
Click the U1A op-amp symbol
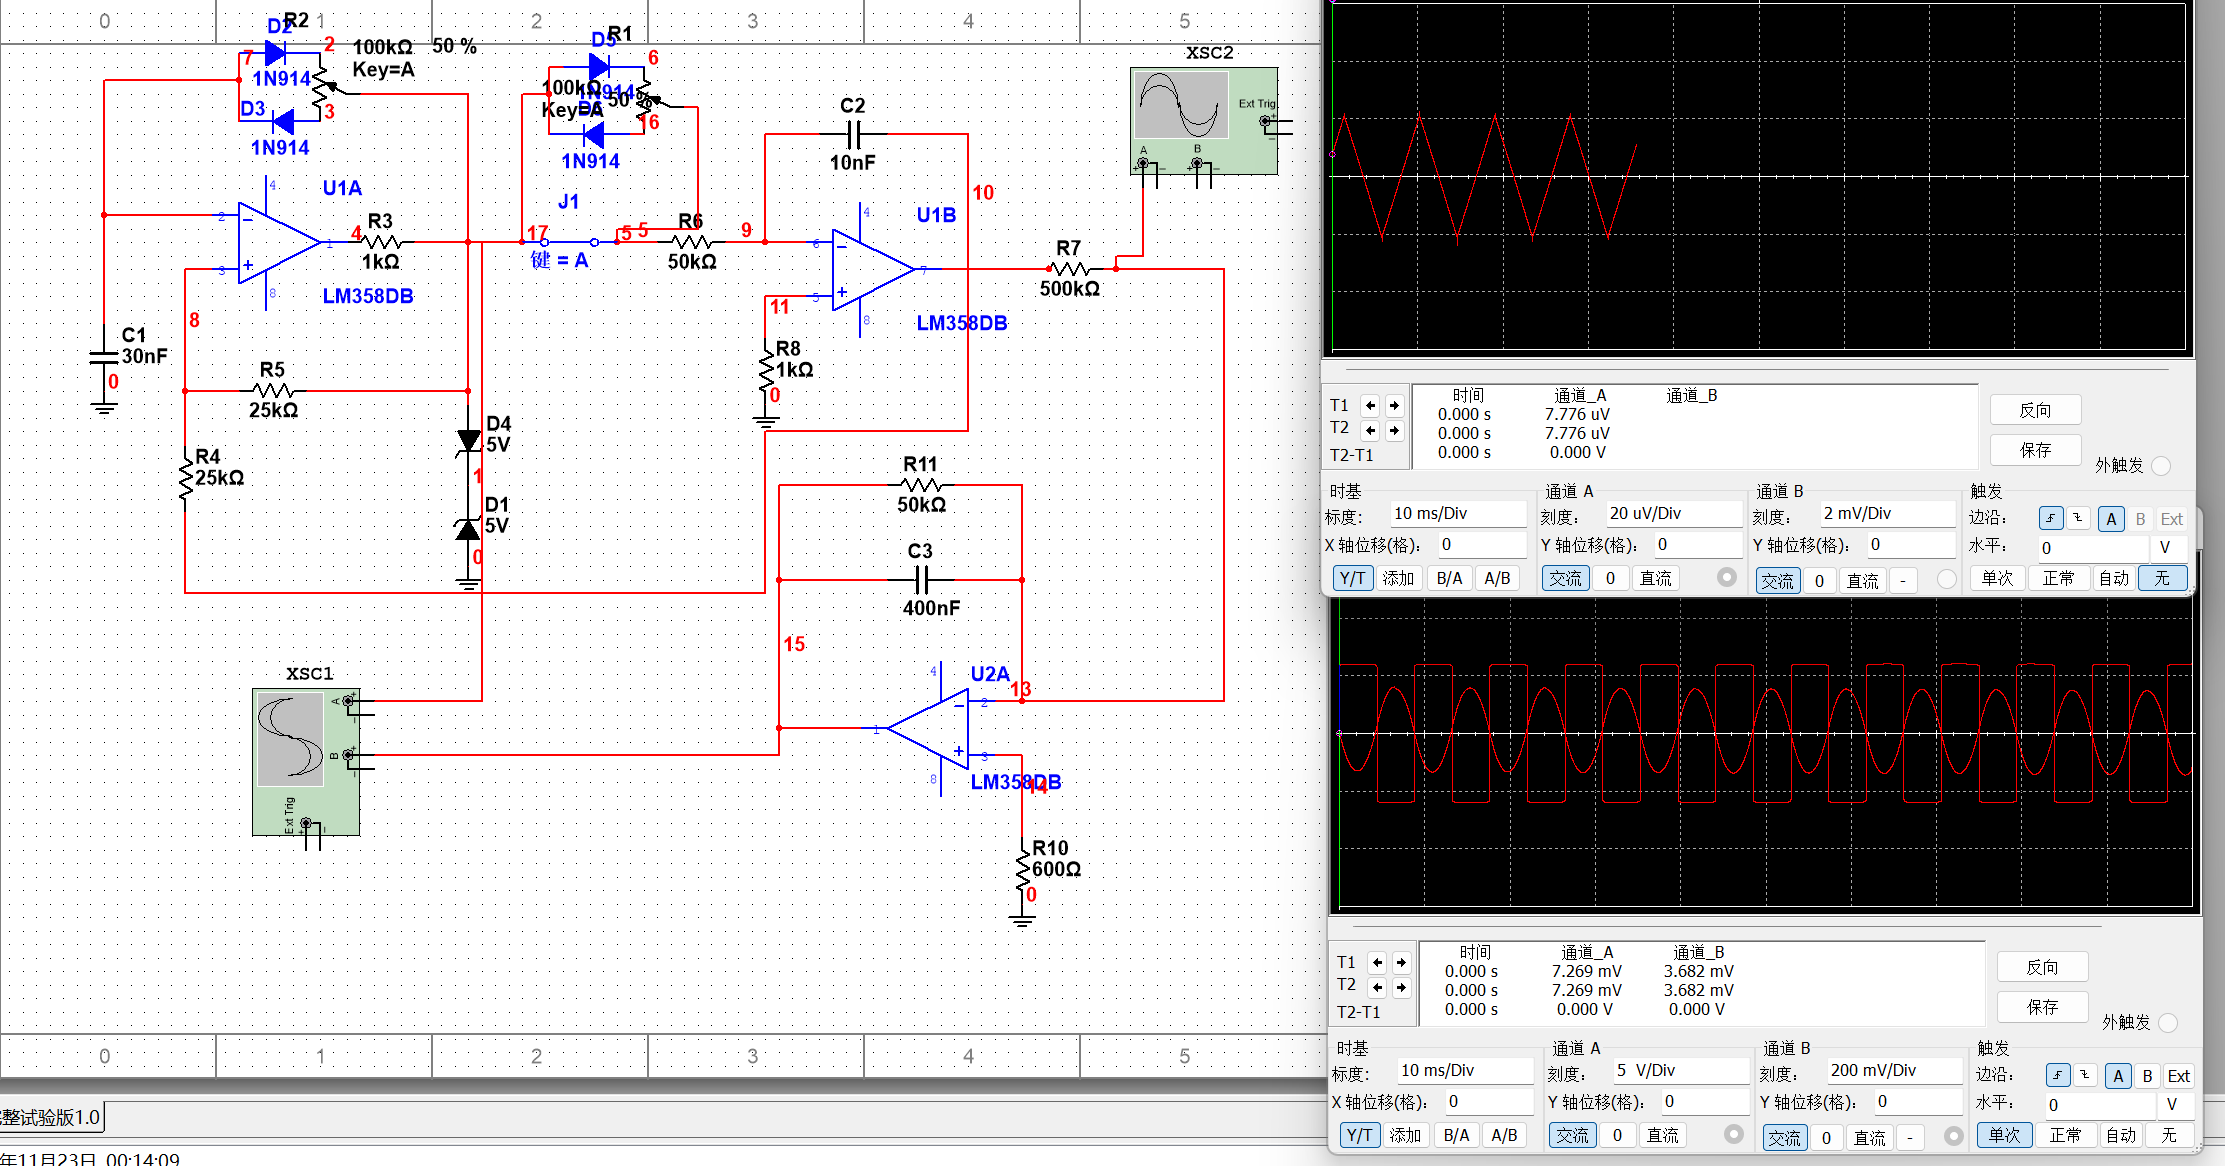(277, 242)
